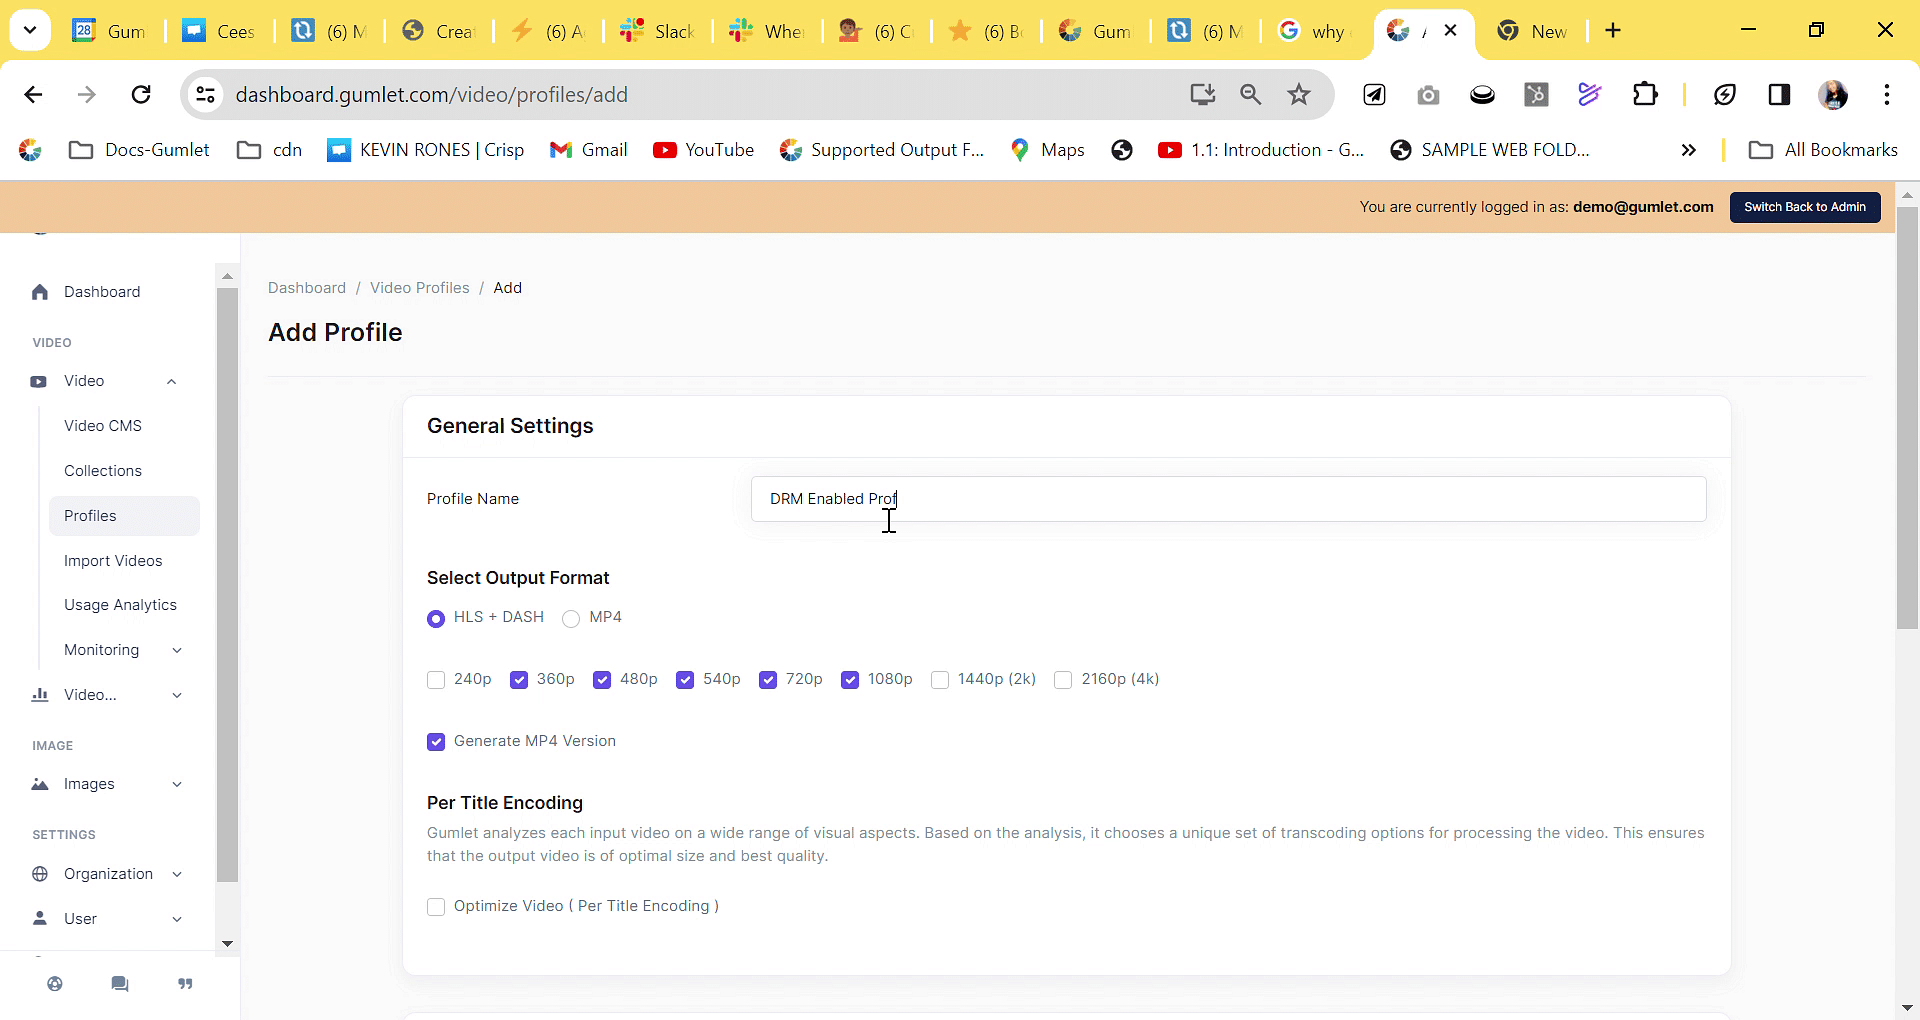Viewport: 1920px width, 1020px height.
Task: Open the Gmail bookmark
Action: [x=589, y=150]
